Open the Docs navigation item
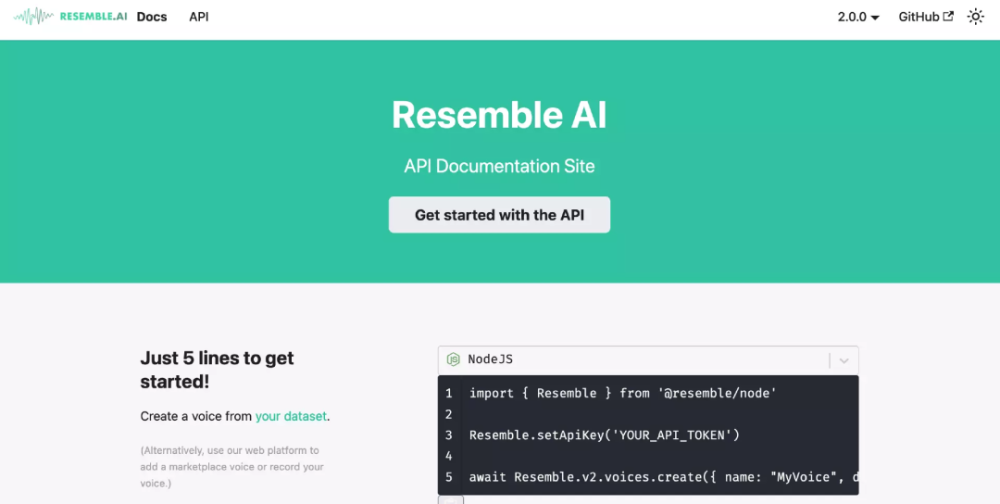The image size is (1000, 504). (x=152, y=17)
